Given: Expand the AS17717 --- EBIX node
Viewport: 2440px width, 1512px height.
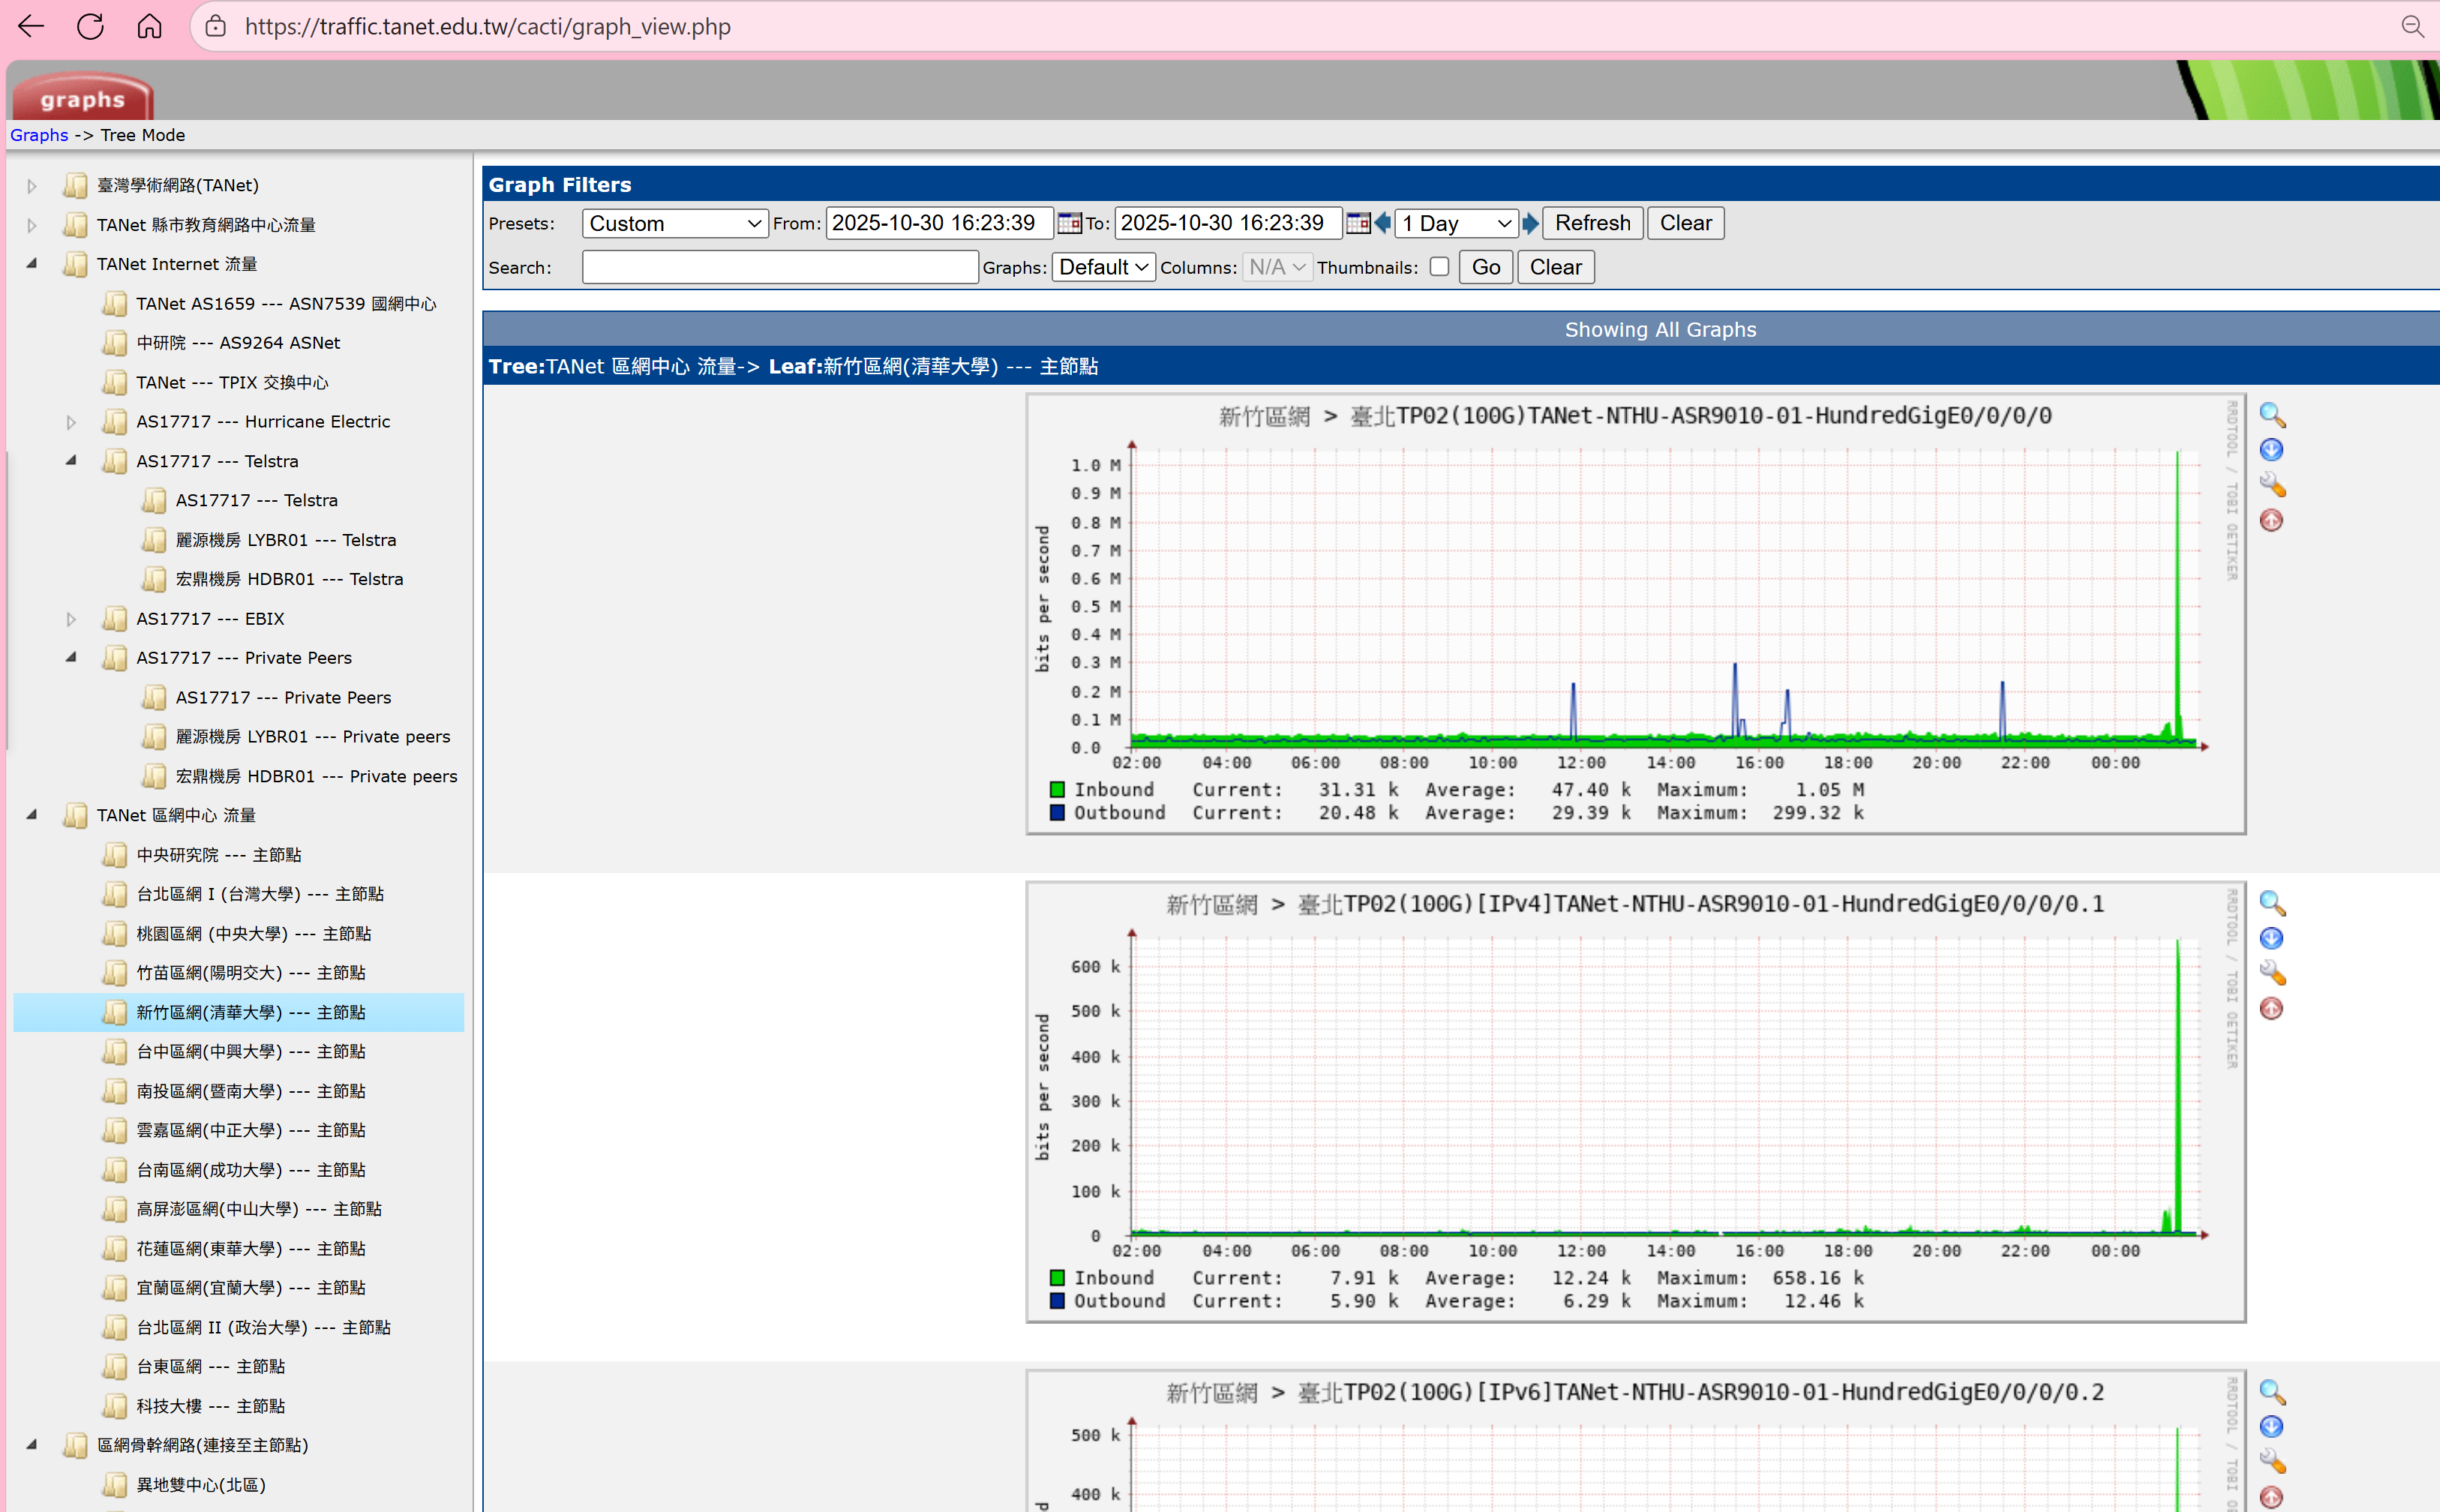Looking at the screenshot, I should tap(71, 619).
